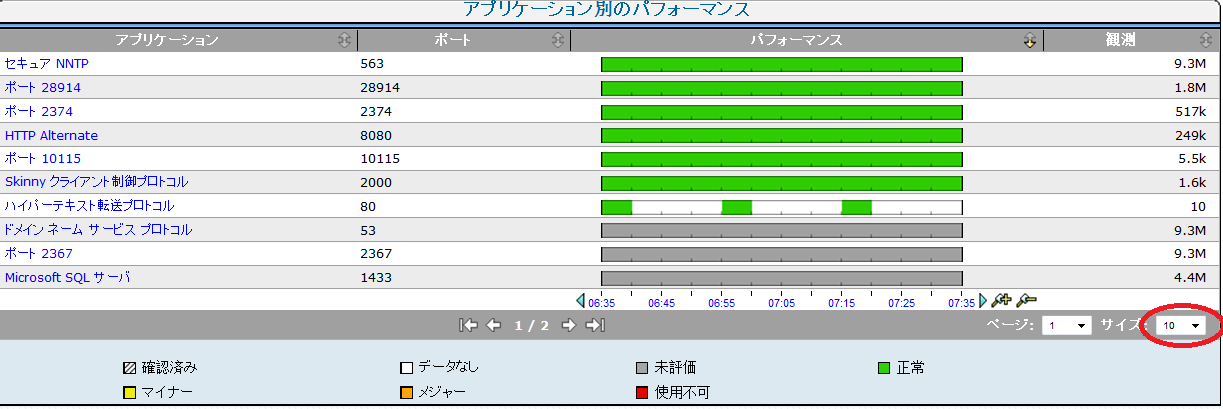Click the 未評価 gray legend swatch

coord(642,368)
